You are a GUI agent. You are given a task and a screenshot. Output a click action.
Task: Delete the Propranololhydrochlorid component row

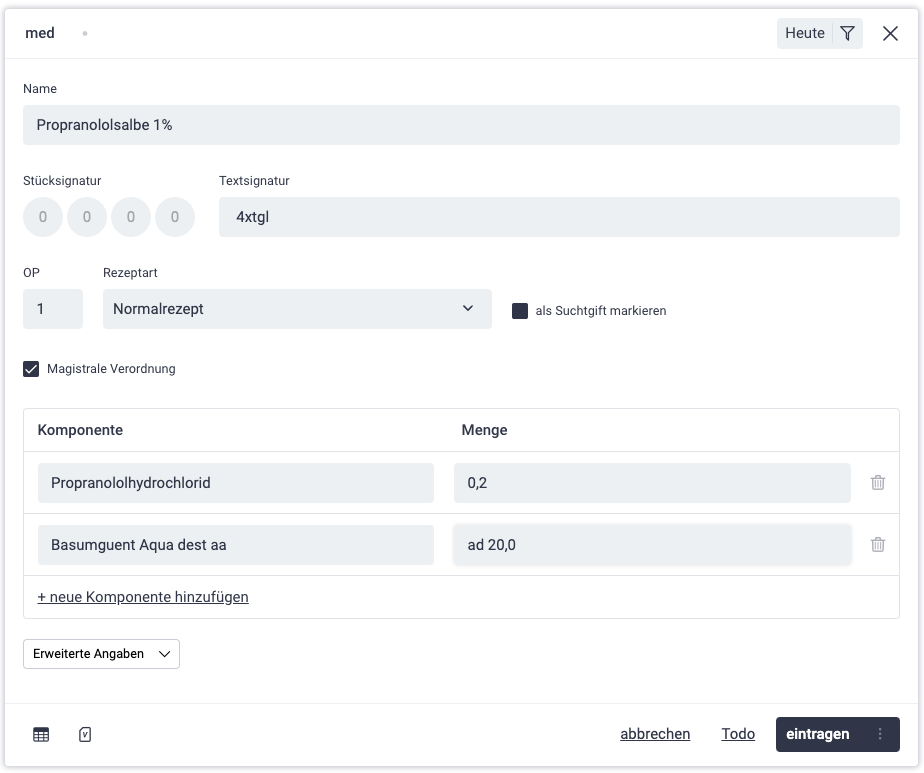tap(877, 483)
